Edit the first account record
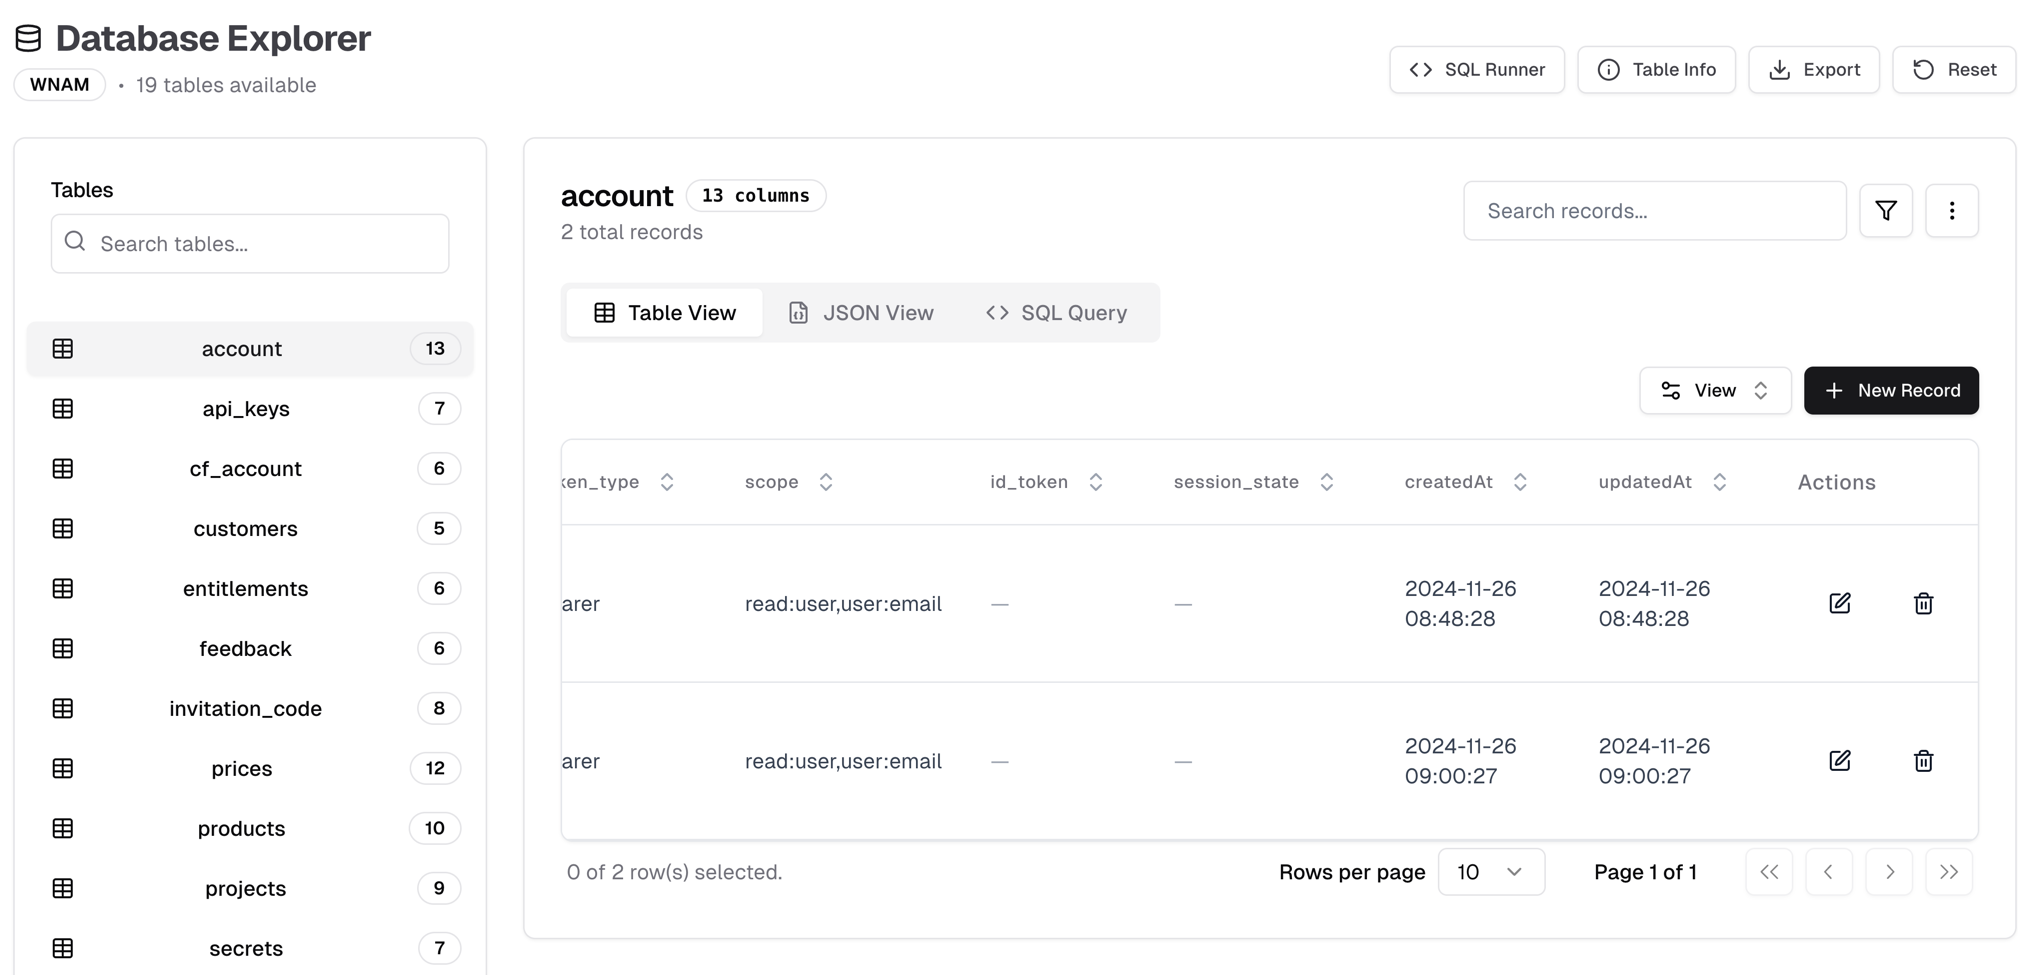Image resolution: width=2018 pixels, height=975 pixels. point(1841,603)
